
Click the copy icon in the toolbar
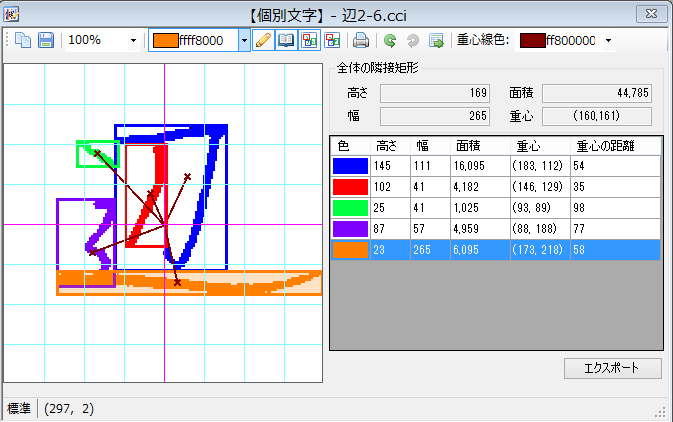23,40
